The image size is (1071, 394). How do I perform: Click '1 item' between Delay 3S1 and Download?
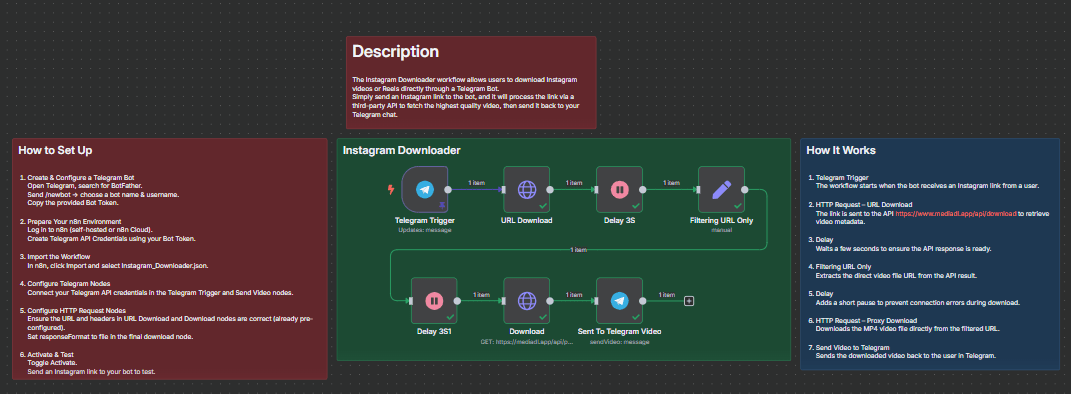pyautogui.click(x=482, y=294)
